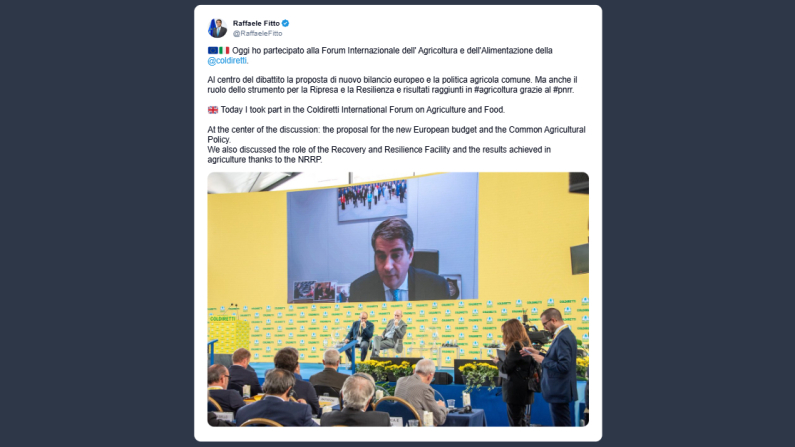Click the text about Common Agricultural Policy
The height and width of the screenshot is (447, 795).
pos(396,134)
